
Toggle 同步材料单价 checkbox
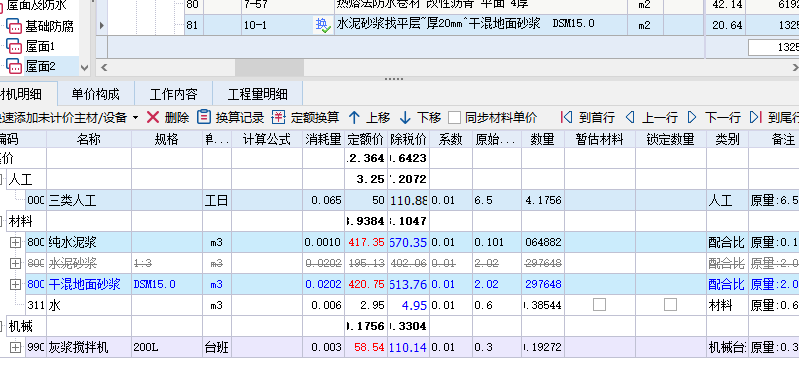pos(454,118)
